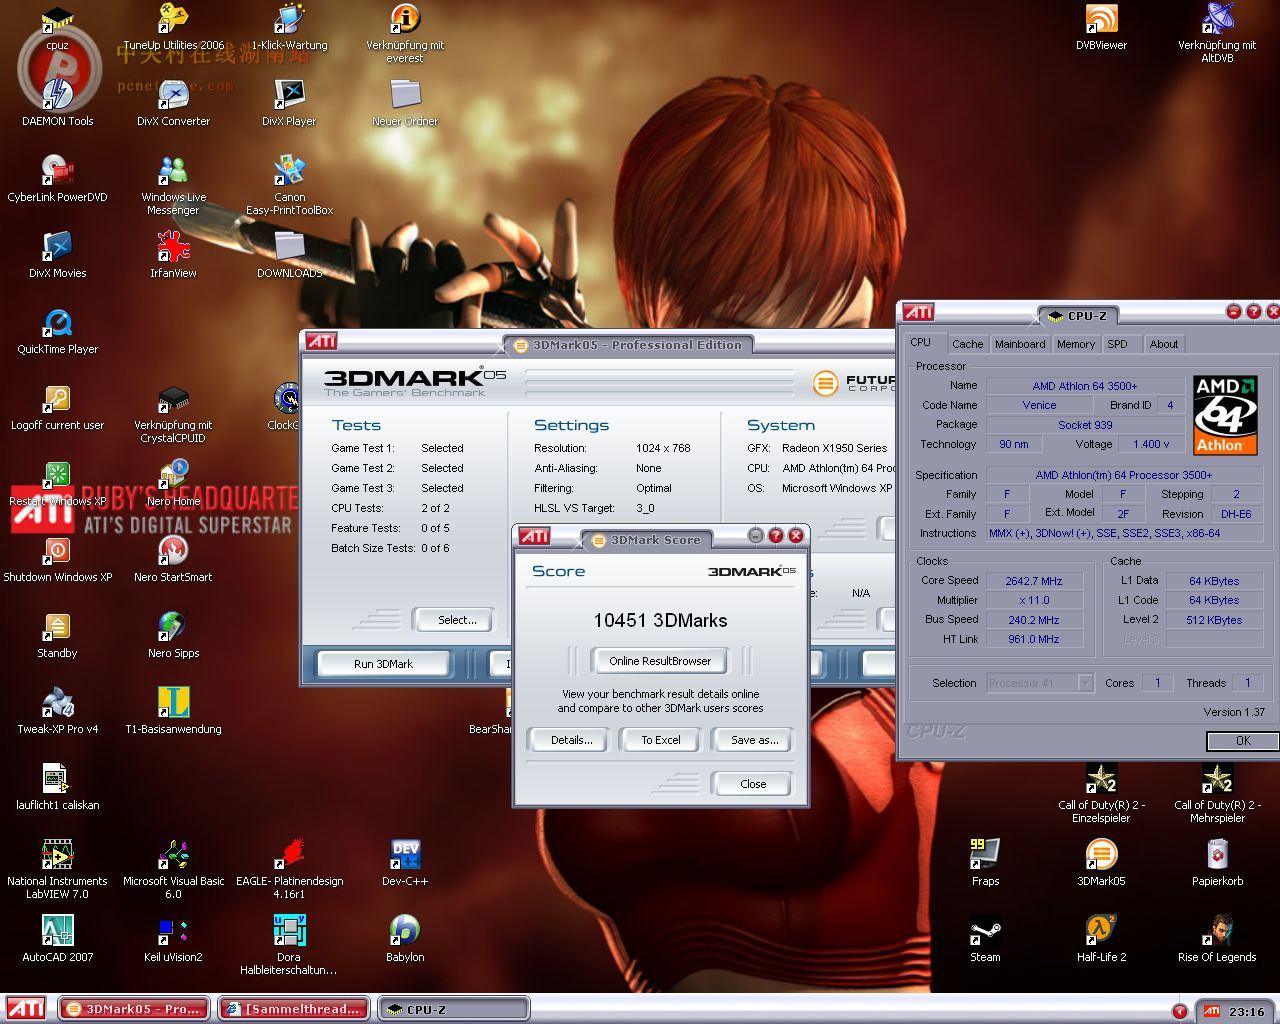Open the Processor #1 selection dropdown
This screenshot has width=1280, height=1024.
(x=1085, y=683)
